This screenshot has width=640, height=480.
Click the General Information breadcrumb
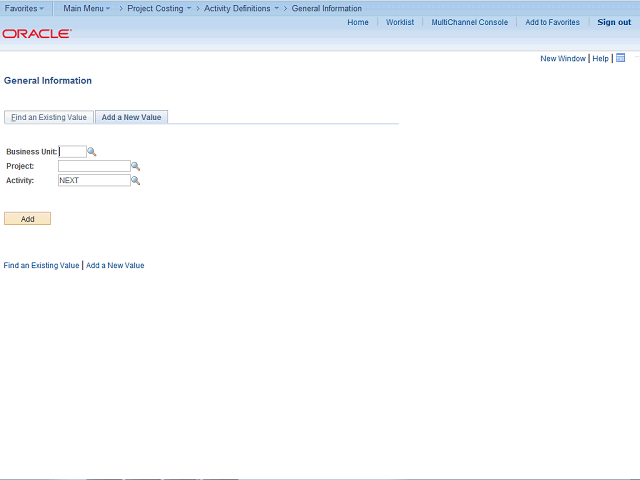327,8
